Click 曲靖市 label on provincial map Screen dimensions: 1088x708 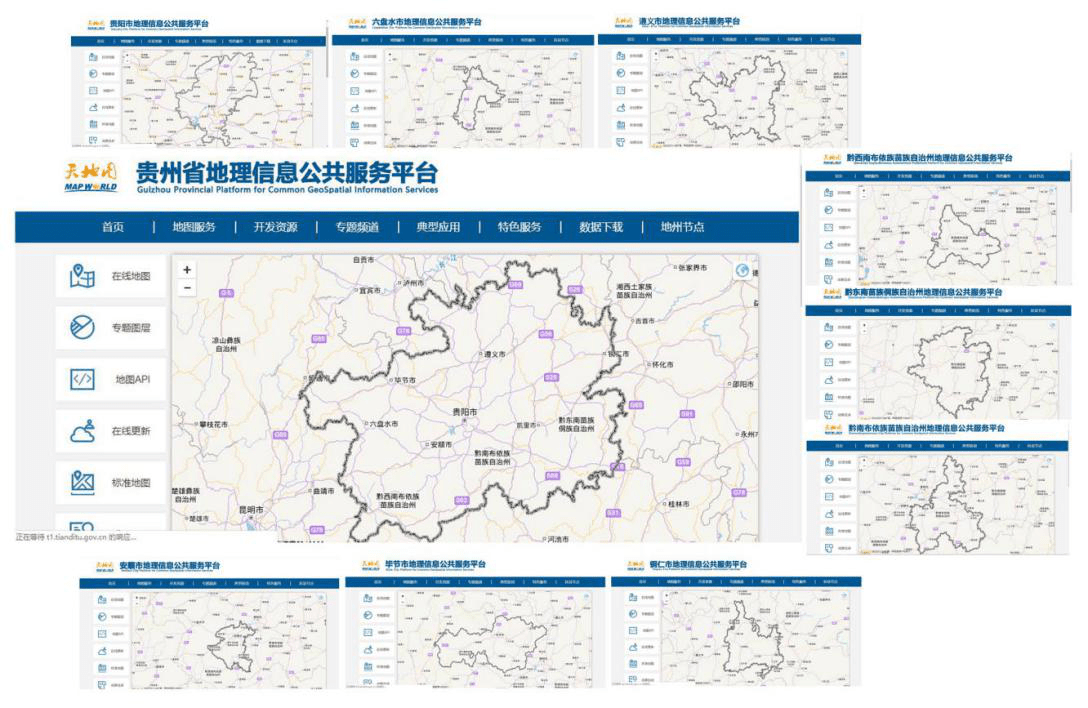pyautogui.click(x=323, y=491)
